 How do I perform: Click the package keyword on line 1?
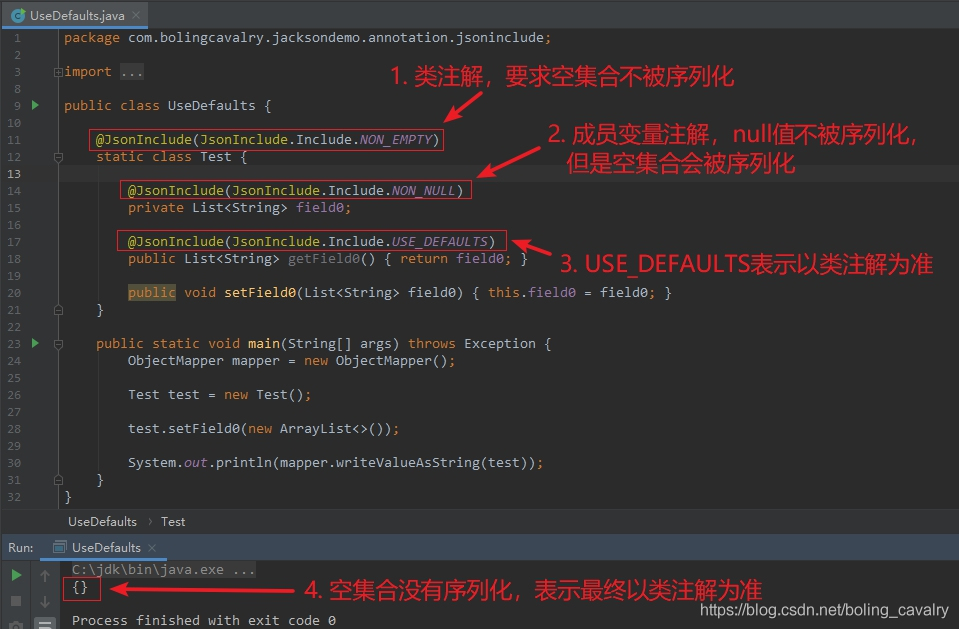92,38
